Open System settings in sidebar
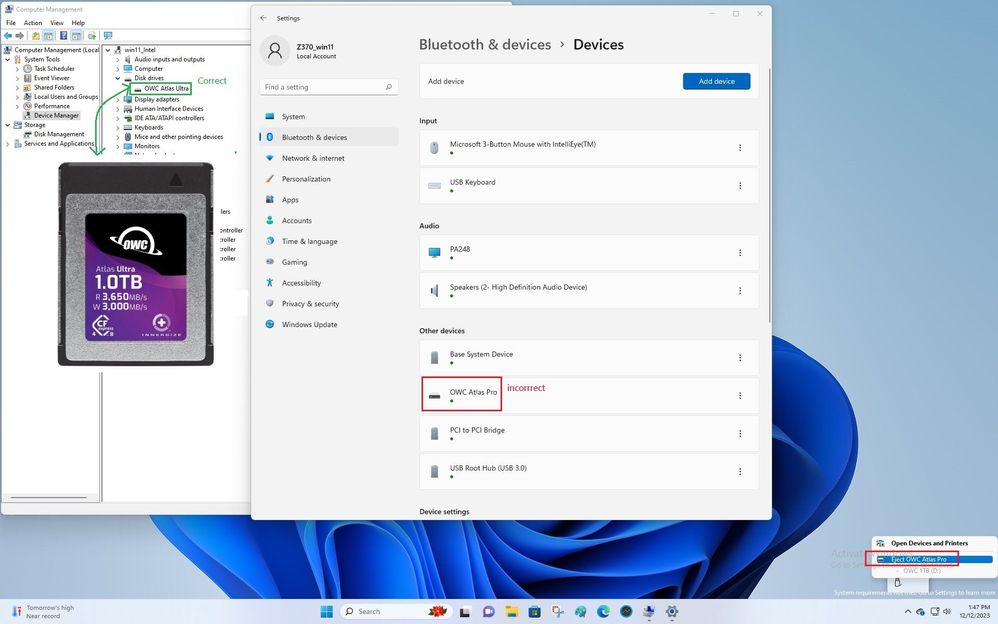 (328, 117)
